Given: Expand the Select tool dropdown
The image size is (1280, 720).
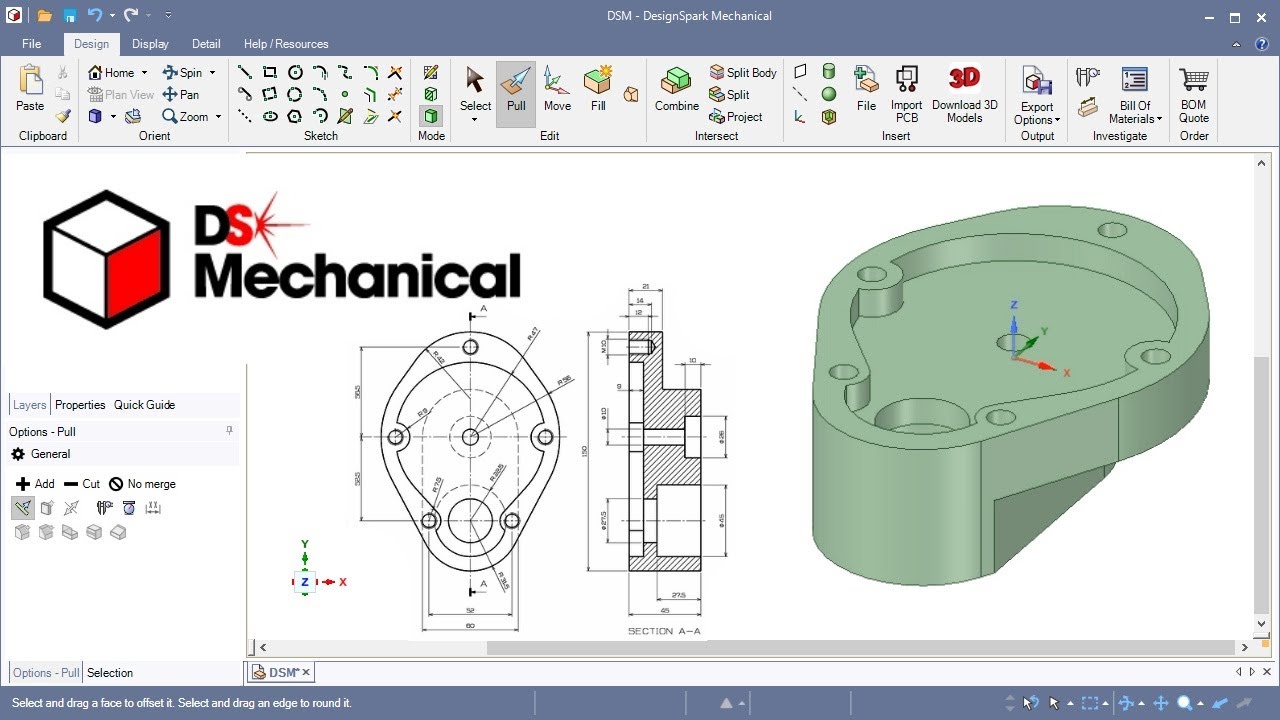Looking at the screenshot, I should 475,120.
